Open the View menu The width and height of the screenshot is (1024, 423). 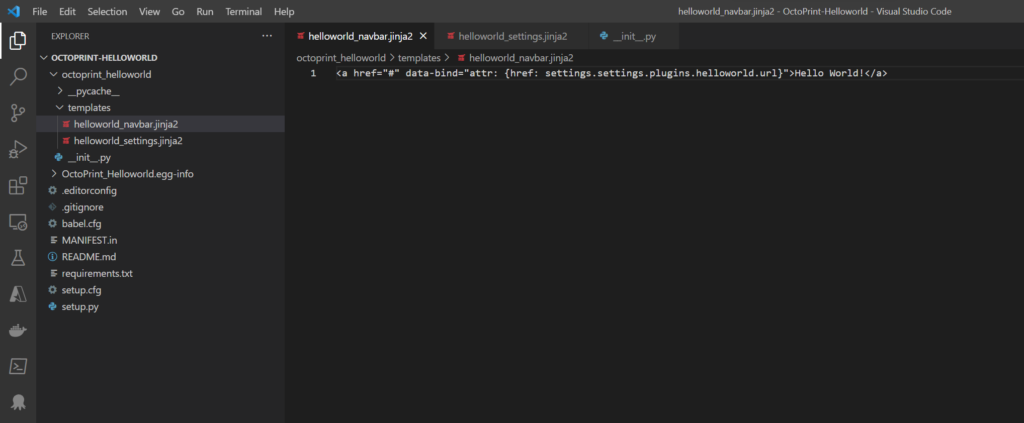pos(150,12)
